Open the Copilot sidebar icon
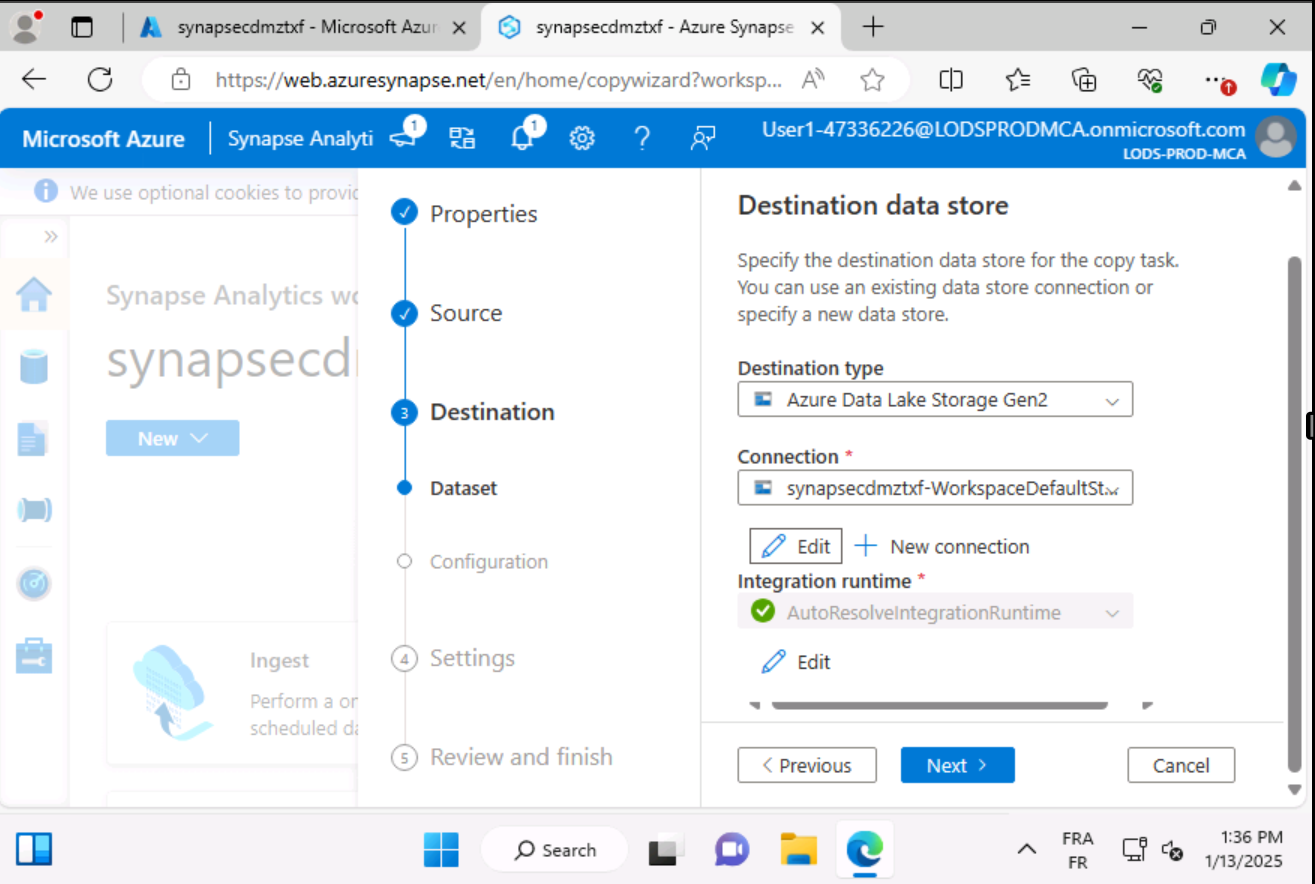The image size is (1315, 884). pyautogui.click(x=1279, y=80)
